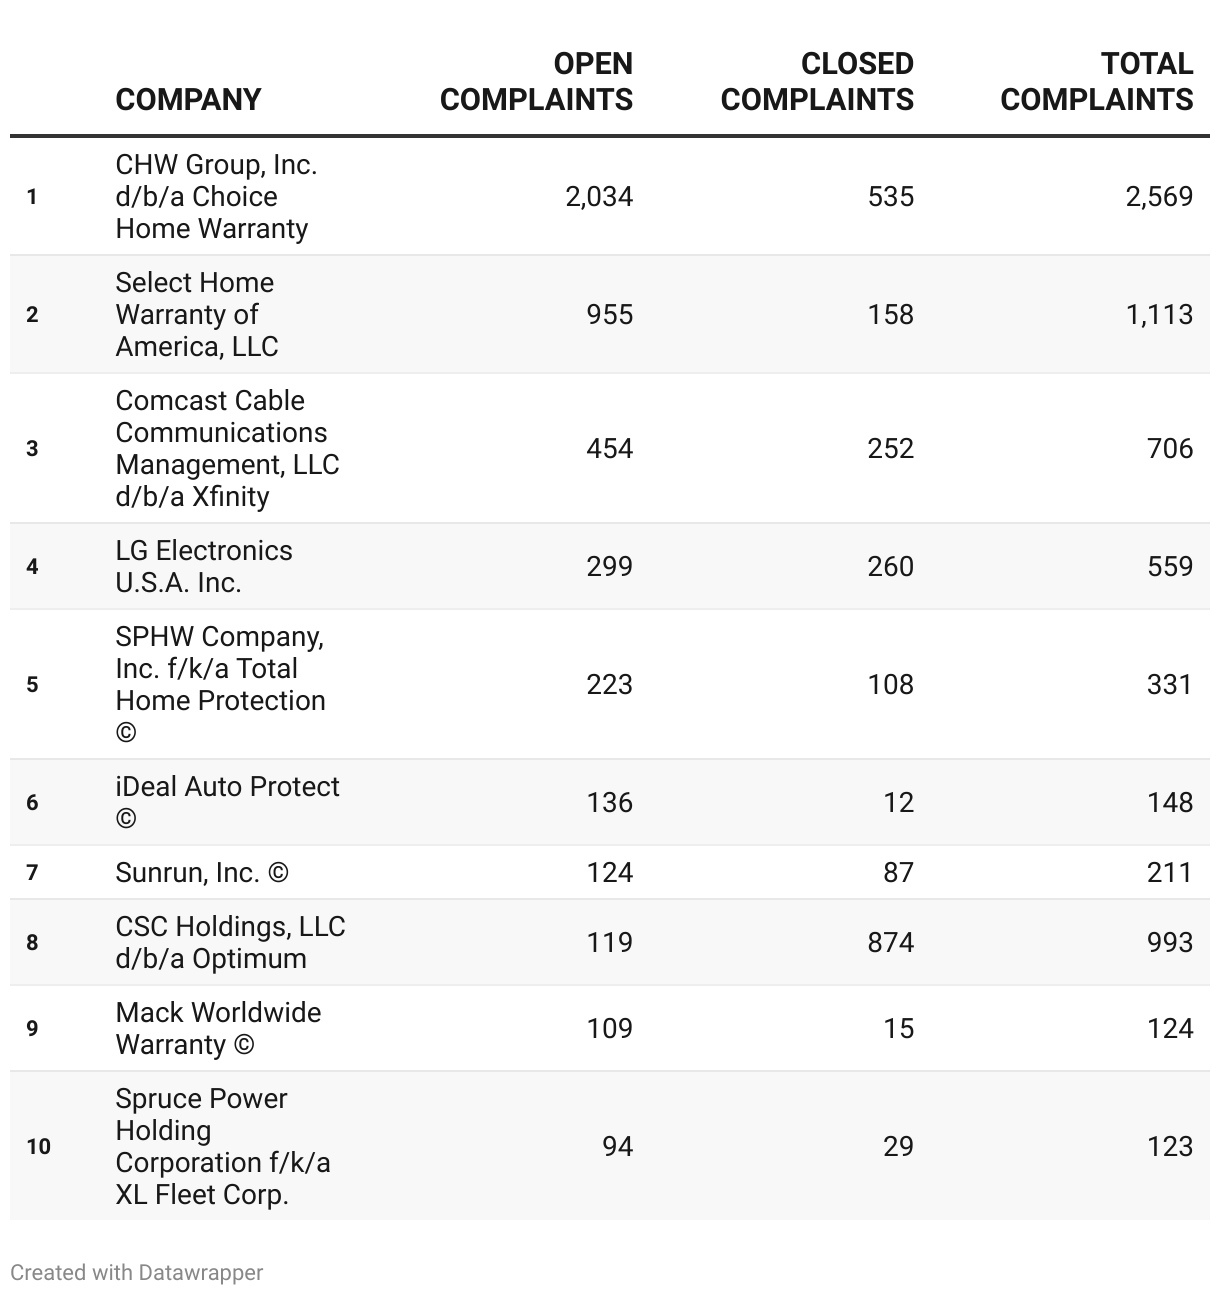Click the Comcast Cable Xfinity company cell
Screen dimensions: 1220x1296
[x=227, y=448]
